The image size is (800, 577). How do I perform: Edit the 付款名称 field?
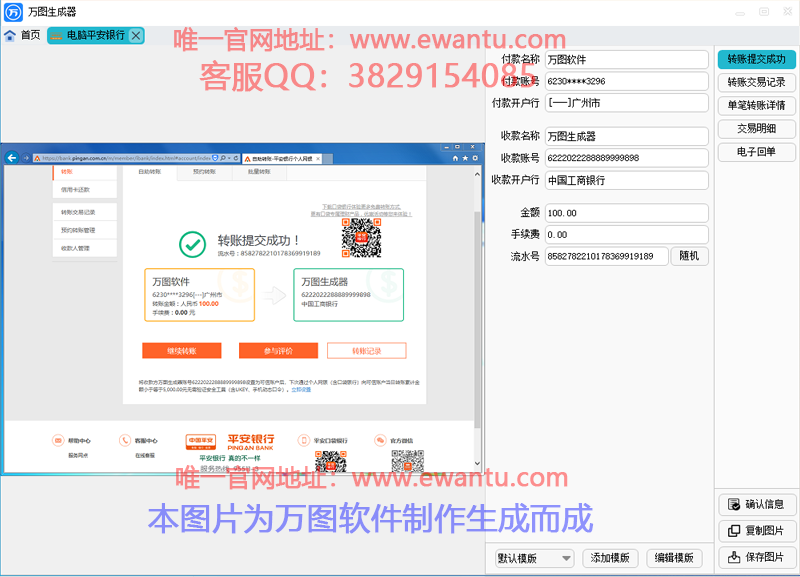[627, 60]
